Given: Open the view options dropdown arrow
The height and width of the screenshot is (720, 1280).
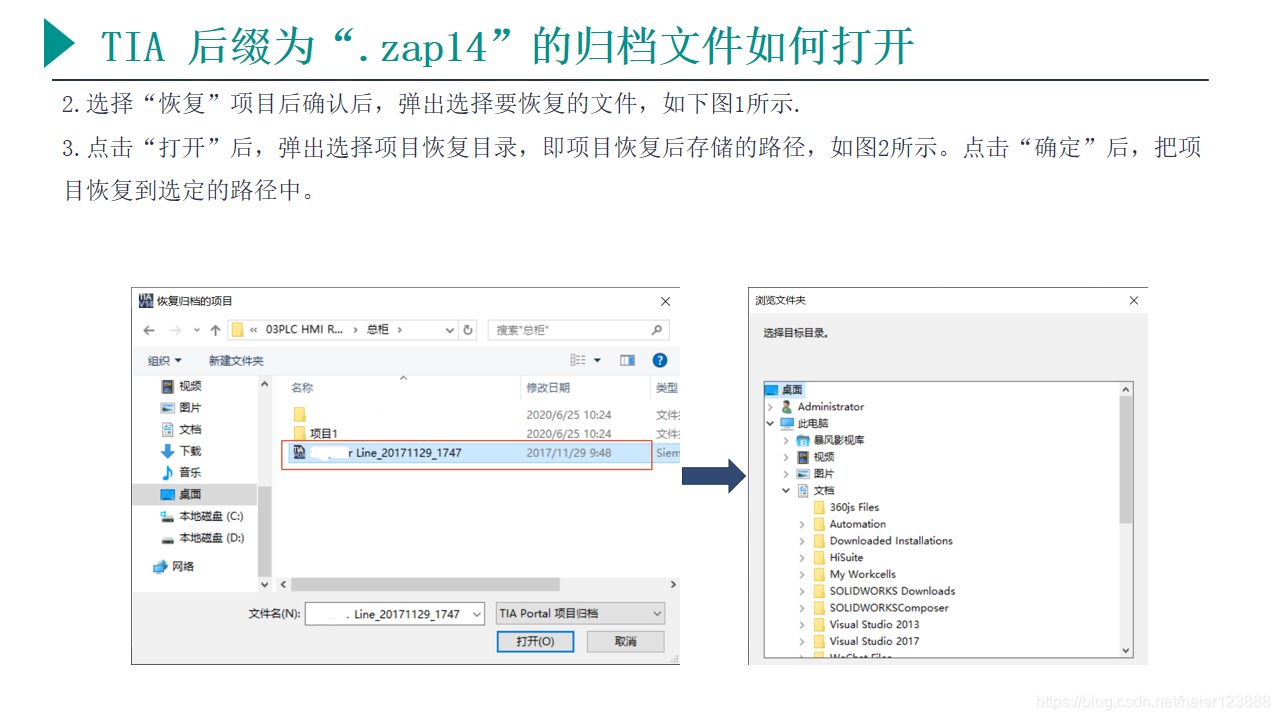Looking at the screenshot, I should pos(598,360).
